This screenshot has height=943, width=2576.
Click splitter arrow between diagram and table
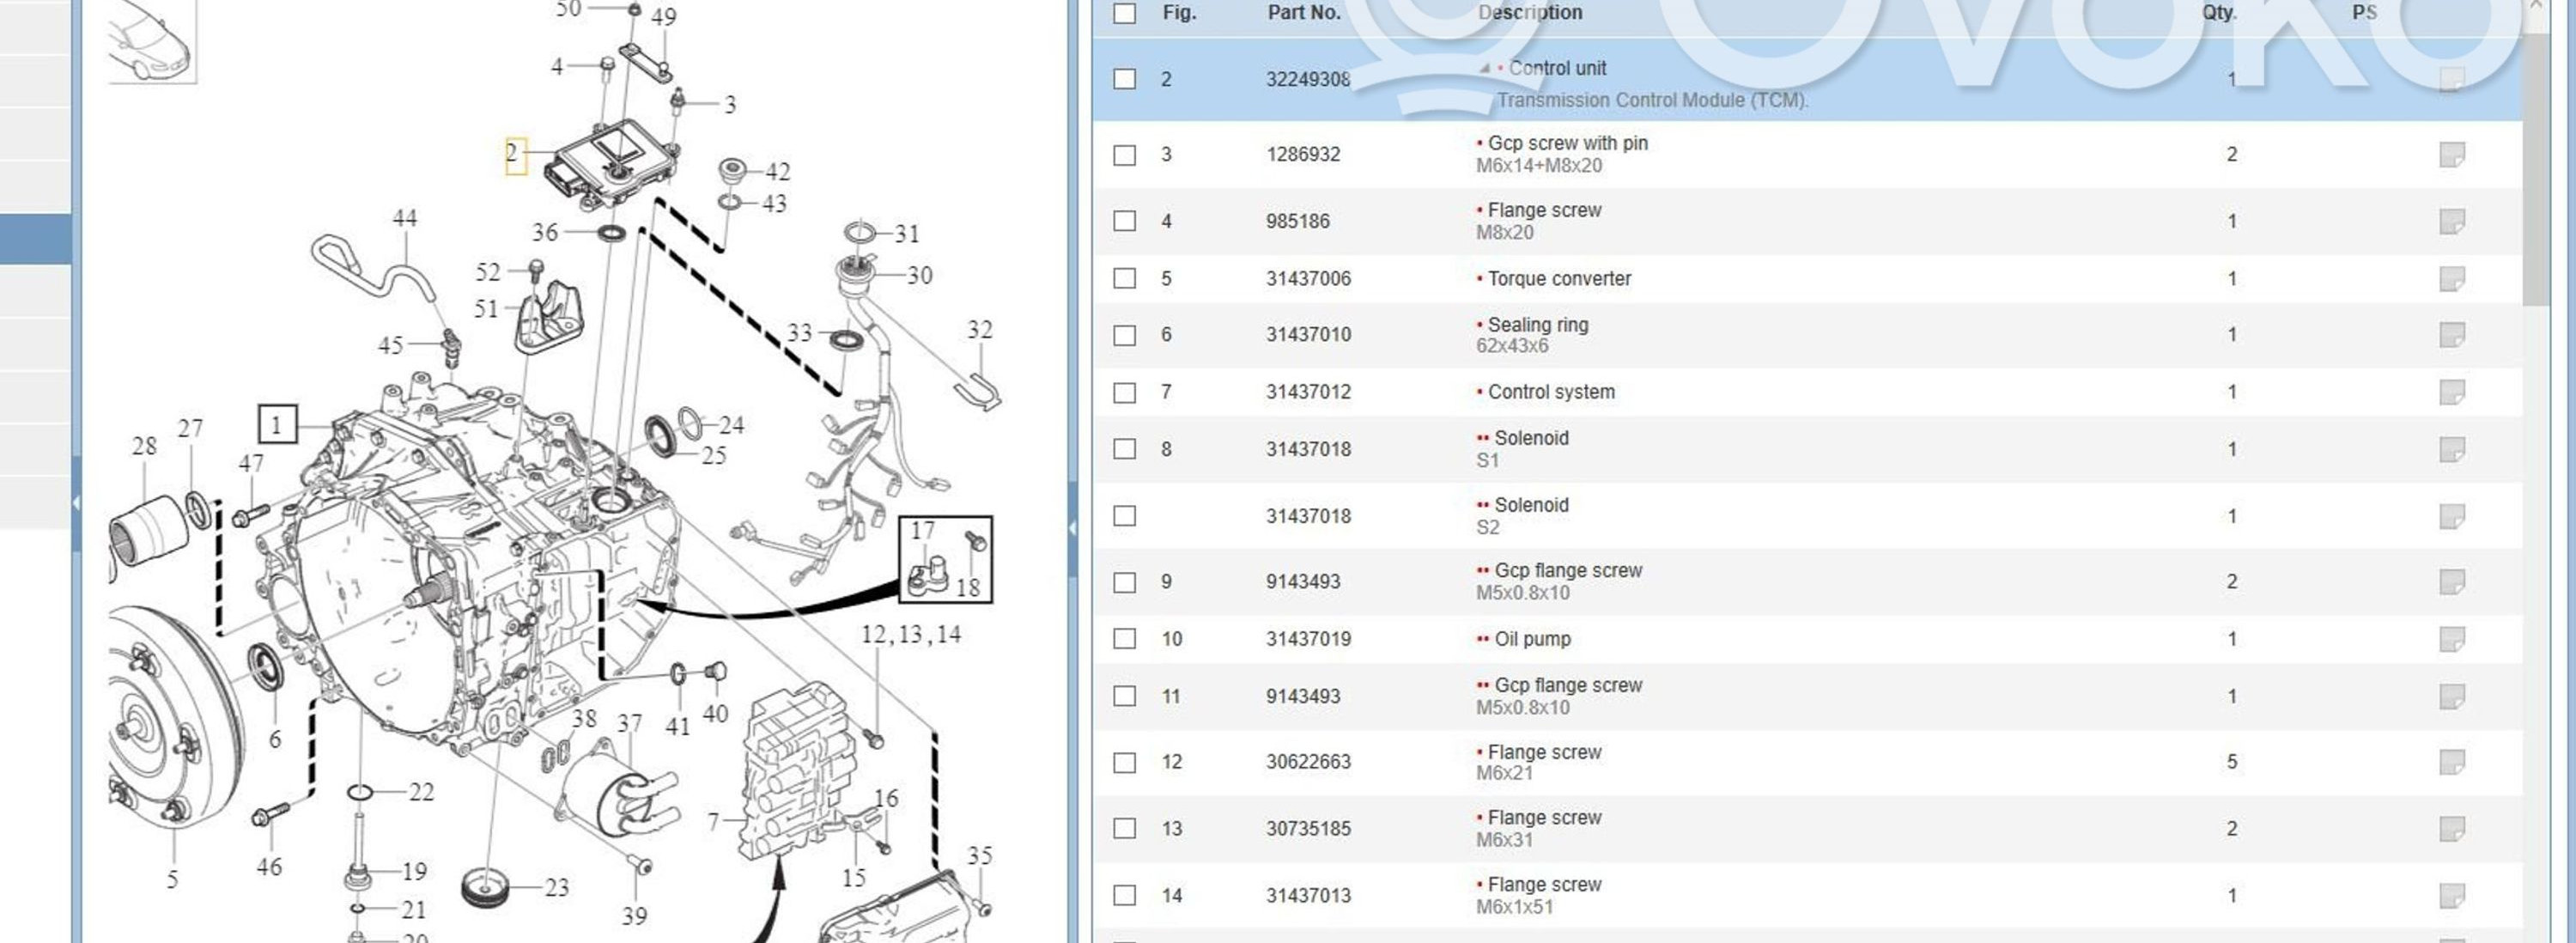tap(1073, 527)
